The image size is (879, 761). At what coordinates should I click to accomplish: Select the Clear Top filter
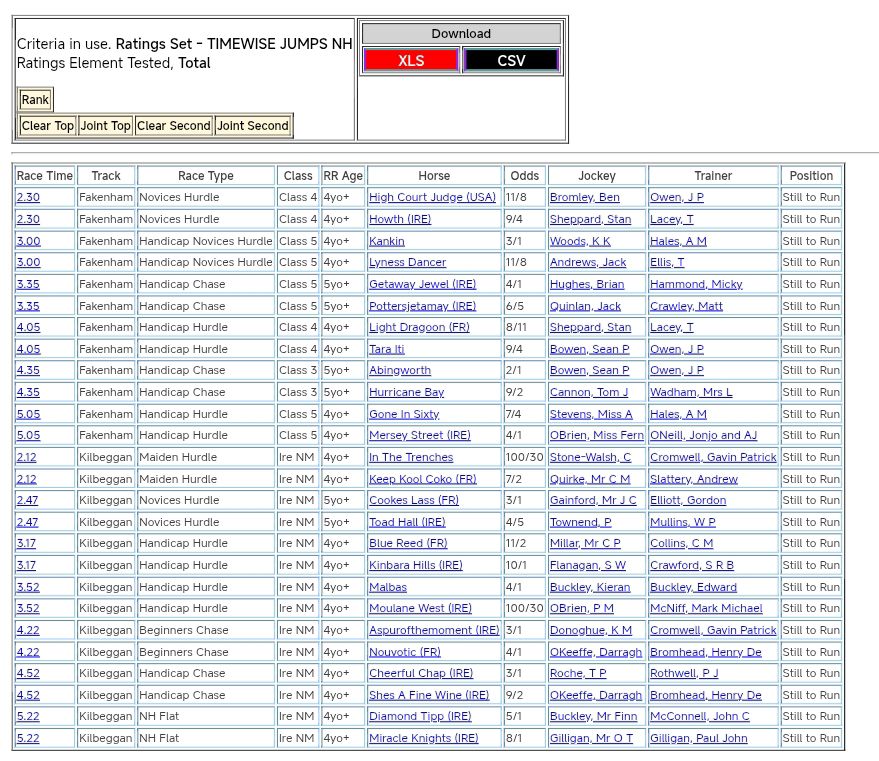47,126
